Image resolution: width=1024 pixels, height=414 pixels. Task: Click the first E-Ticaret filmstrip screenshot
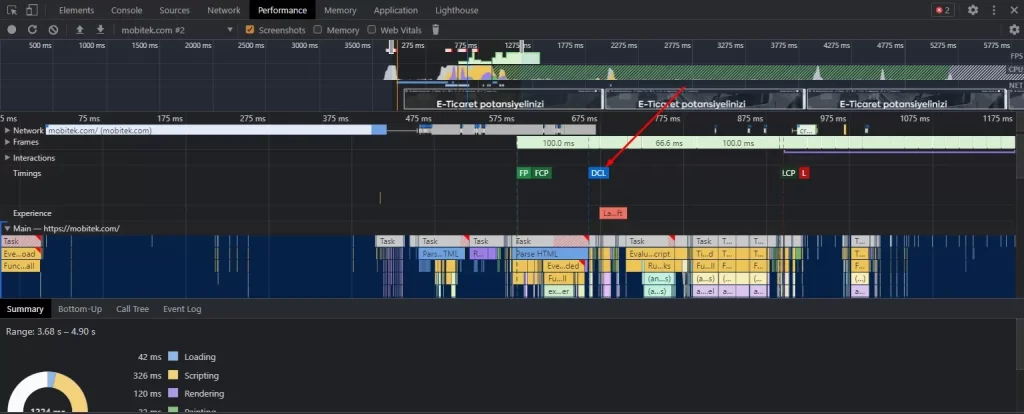(502, 99)
